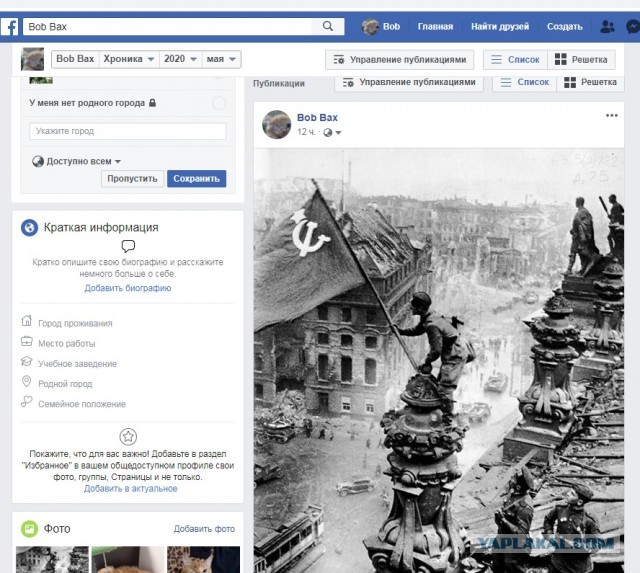Open the middle cat photo thumbnail
The height and width of the screenshot is (573, 640).
128,560
